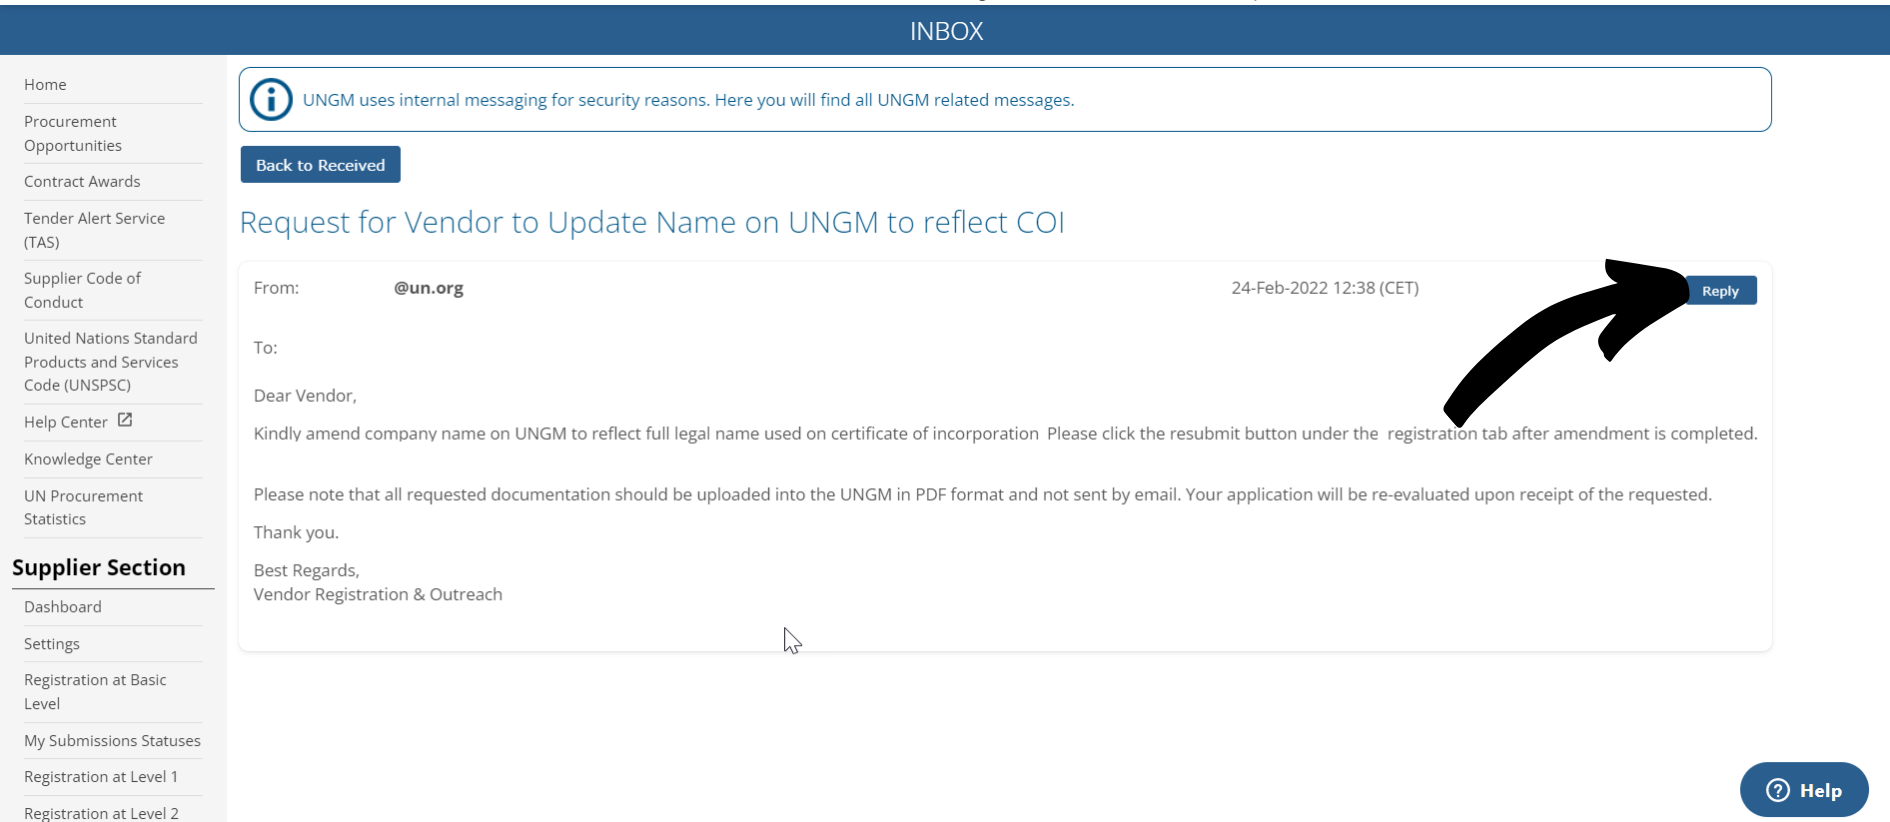
Task: Open Contract Awards page
Action: (82, 181)
